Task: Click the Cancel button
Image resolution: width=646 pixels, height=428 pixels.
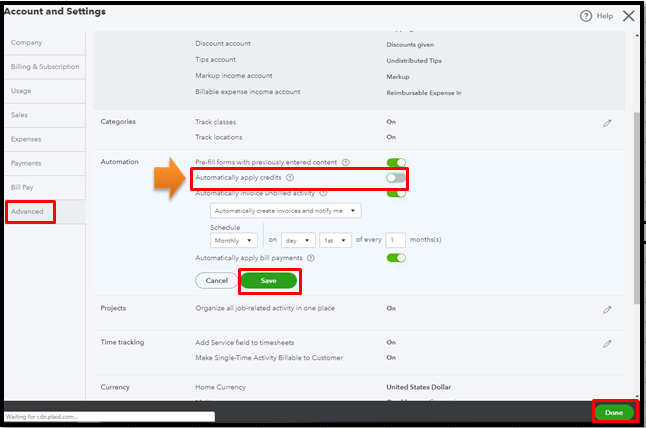Action: pyautogui.click(x=216, y=281)
